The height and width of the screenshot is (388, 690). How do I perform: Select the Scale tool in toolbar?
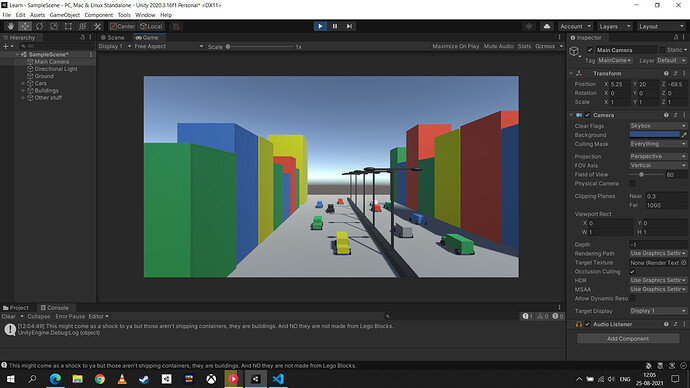pos(54,26)
